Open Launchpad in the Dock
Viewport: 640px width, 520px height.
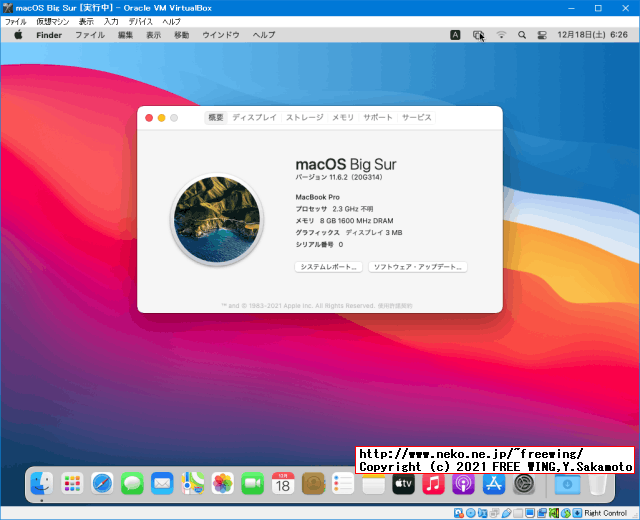coord(72,484)
